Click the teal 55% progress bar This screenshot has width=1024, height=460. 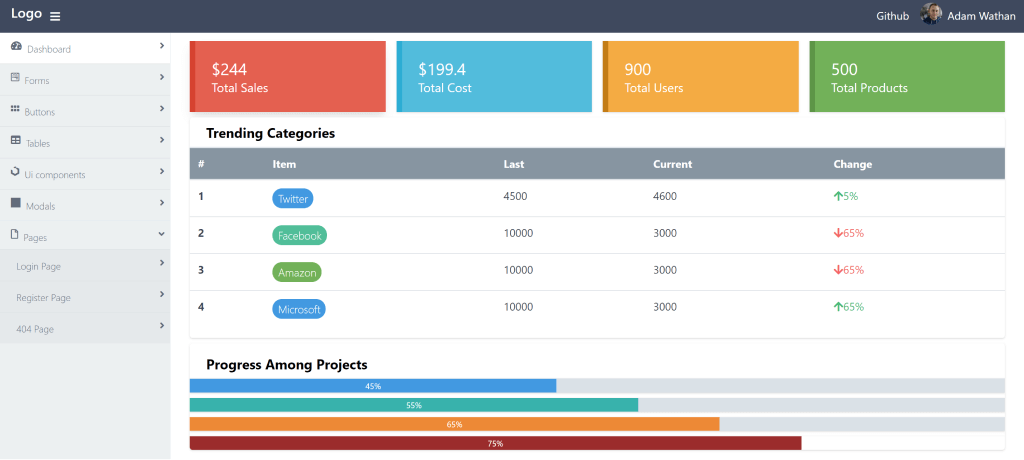click(x=414, y=405)
